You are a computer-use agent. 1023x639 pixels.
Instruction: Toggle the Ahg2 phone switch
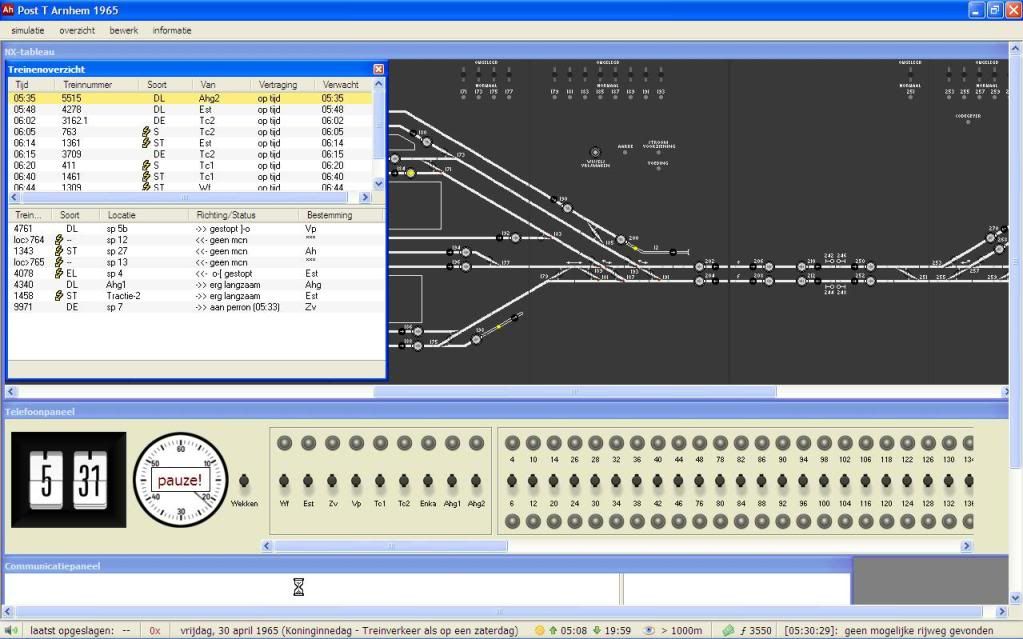[475, 481]
